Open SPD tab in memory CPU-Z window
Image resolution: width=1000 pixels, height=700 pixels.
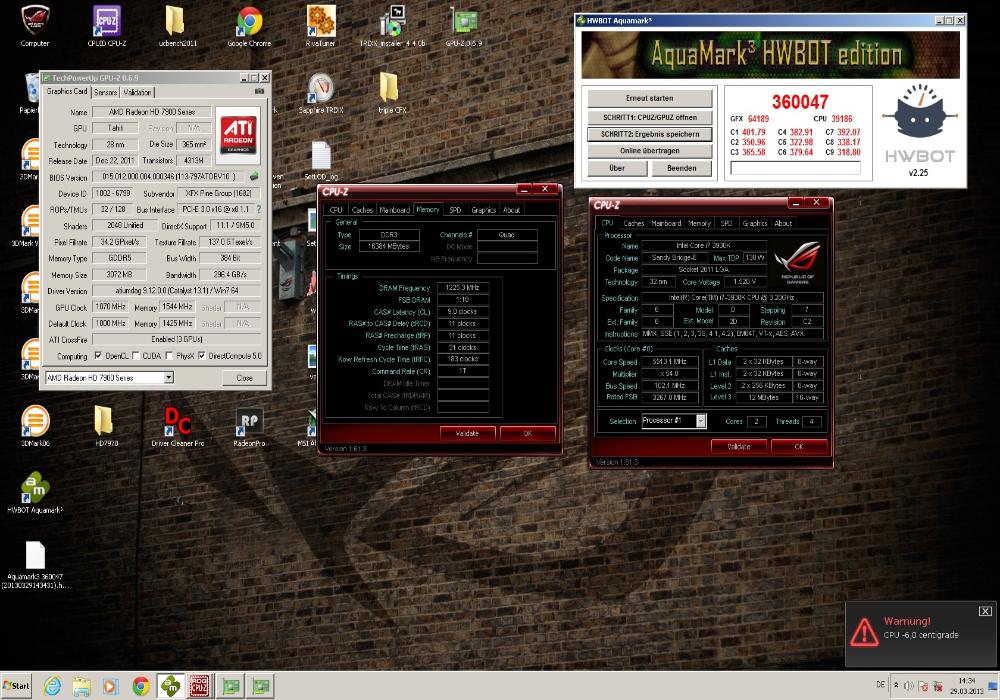point(455,210)
